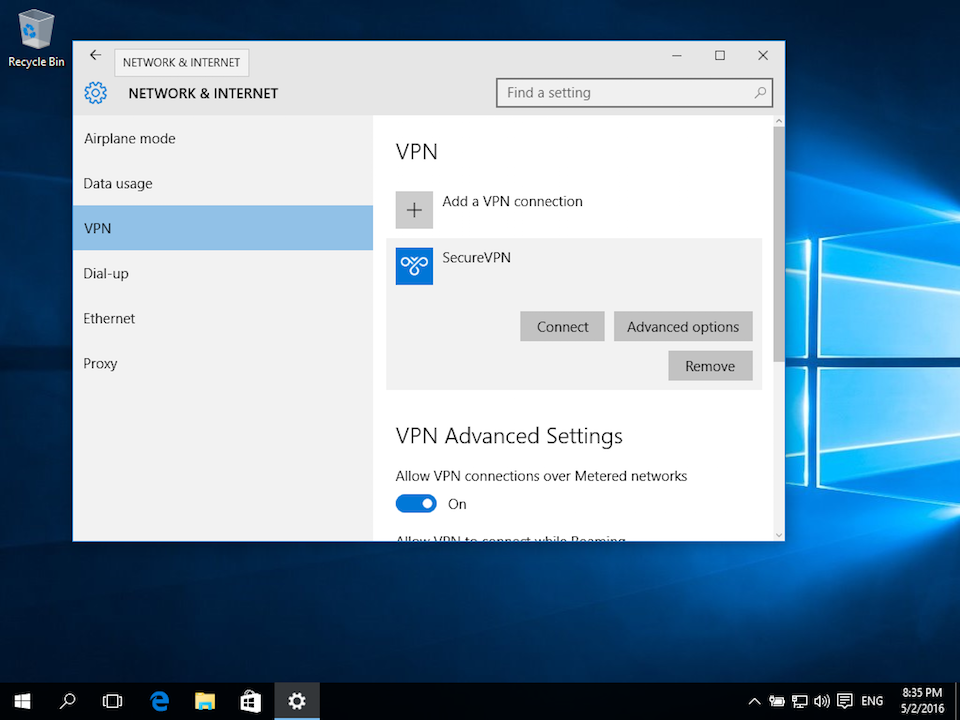
Task: Click the plus icon to add a VPN connection
Action: (x=414, y=210)
